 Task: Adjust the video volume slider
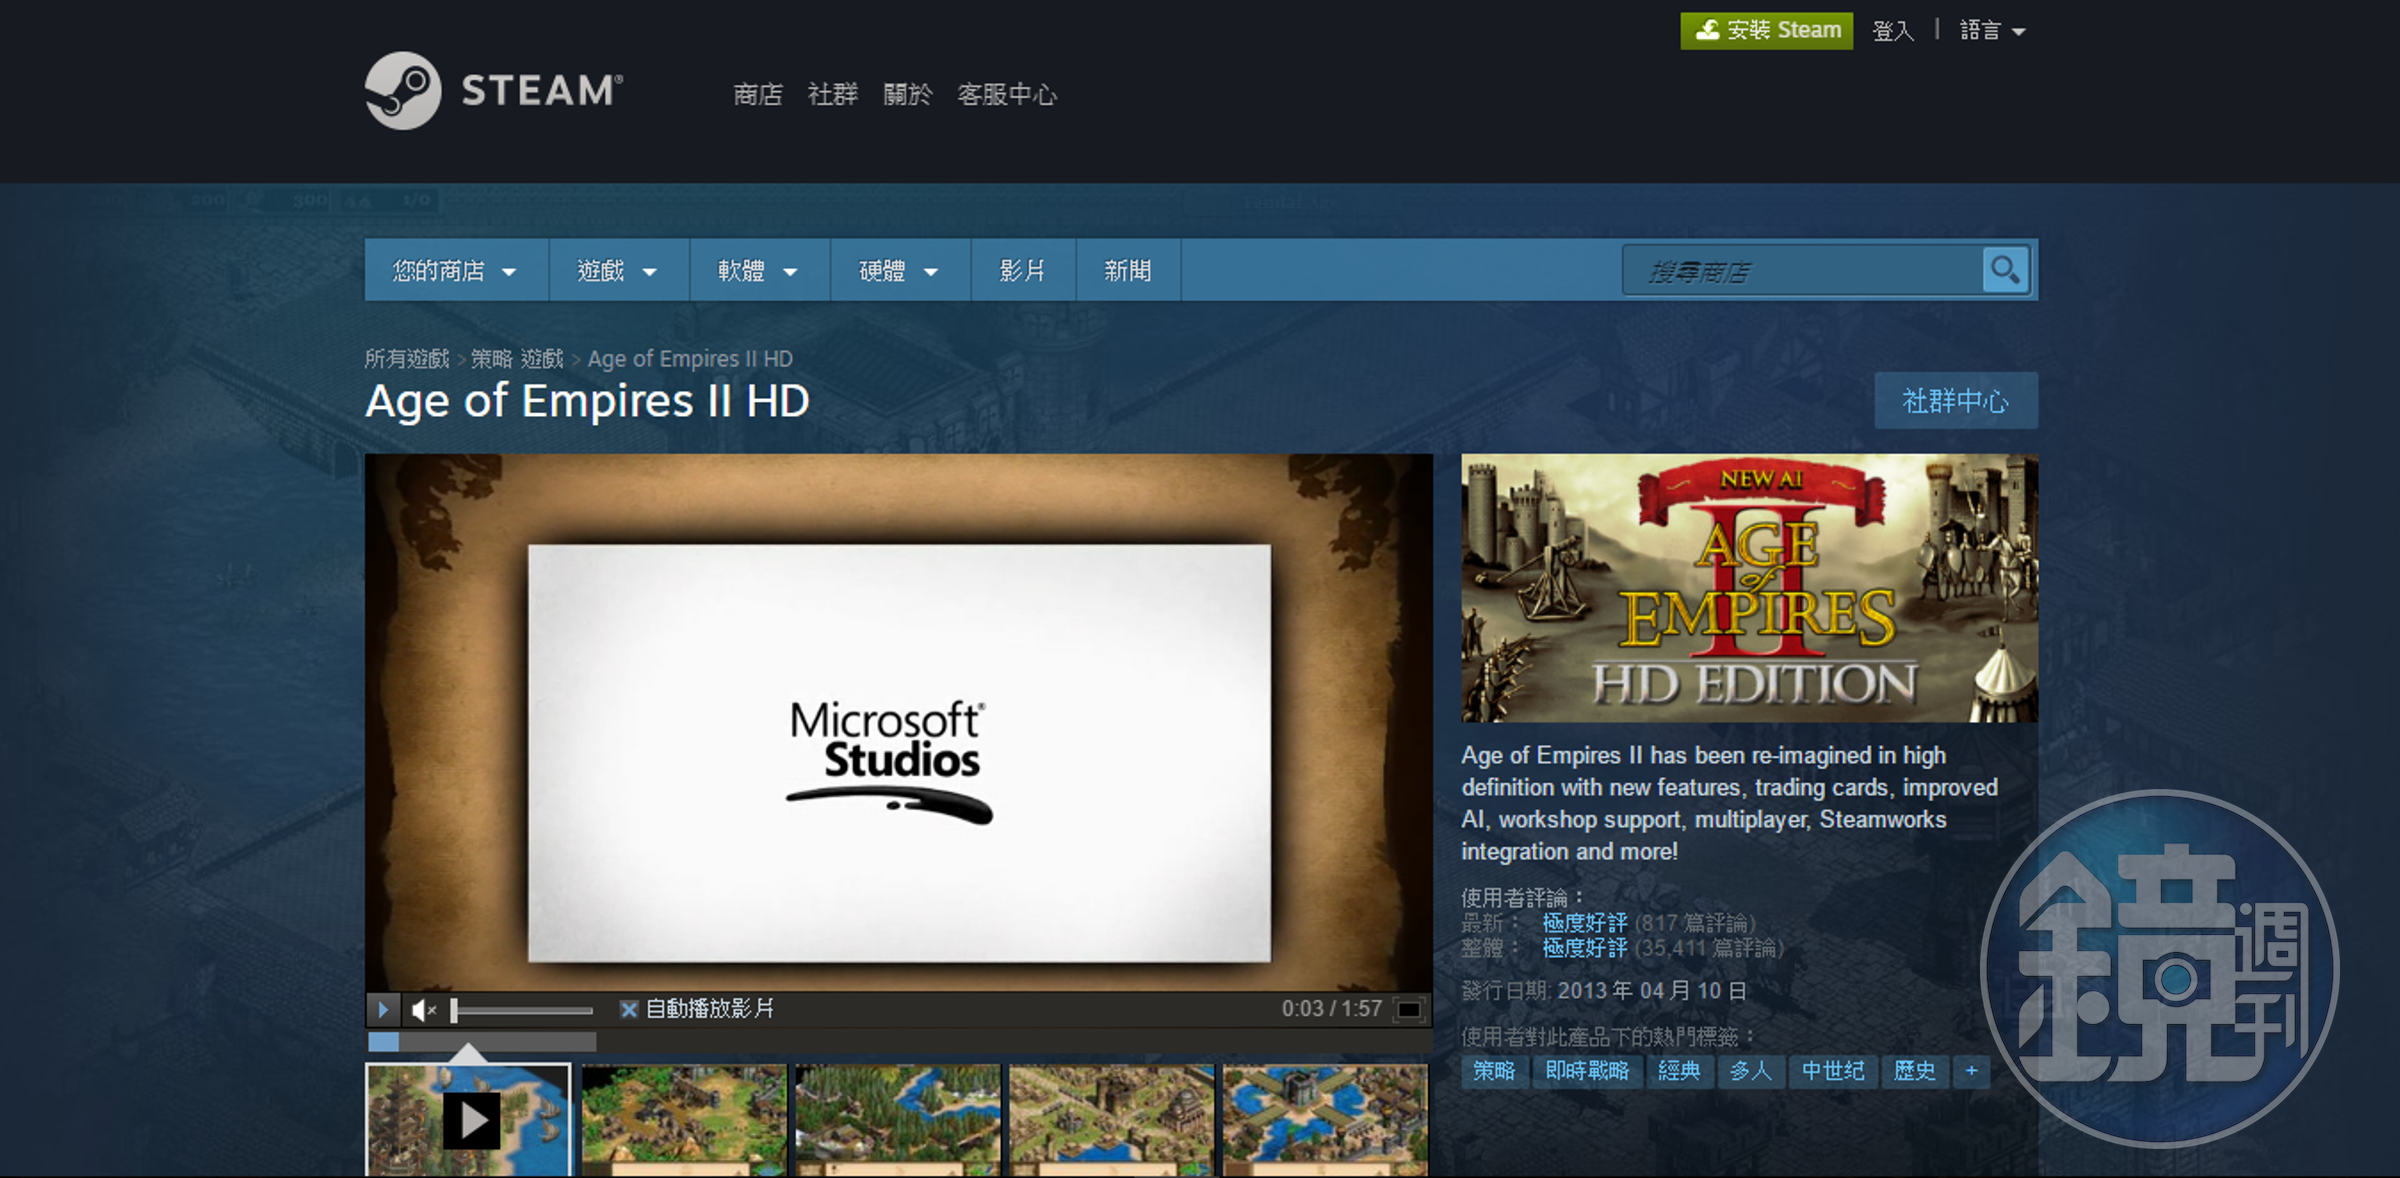(522, 1010)
